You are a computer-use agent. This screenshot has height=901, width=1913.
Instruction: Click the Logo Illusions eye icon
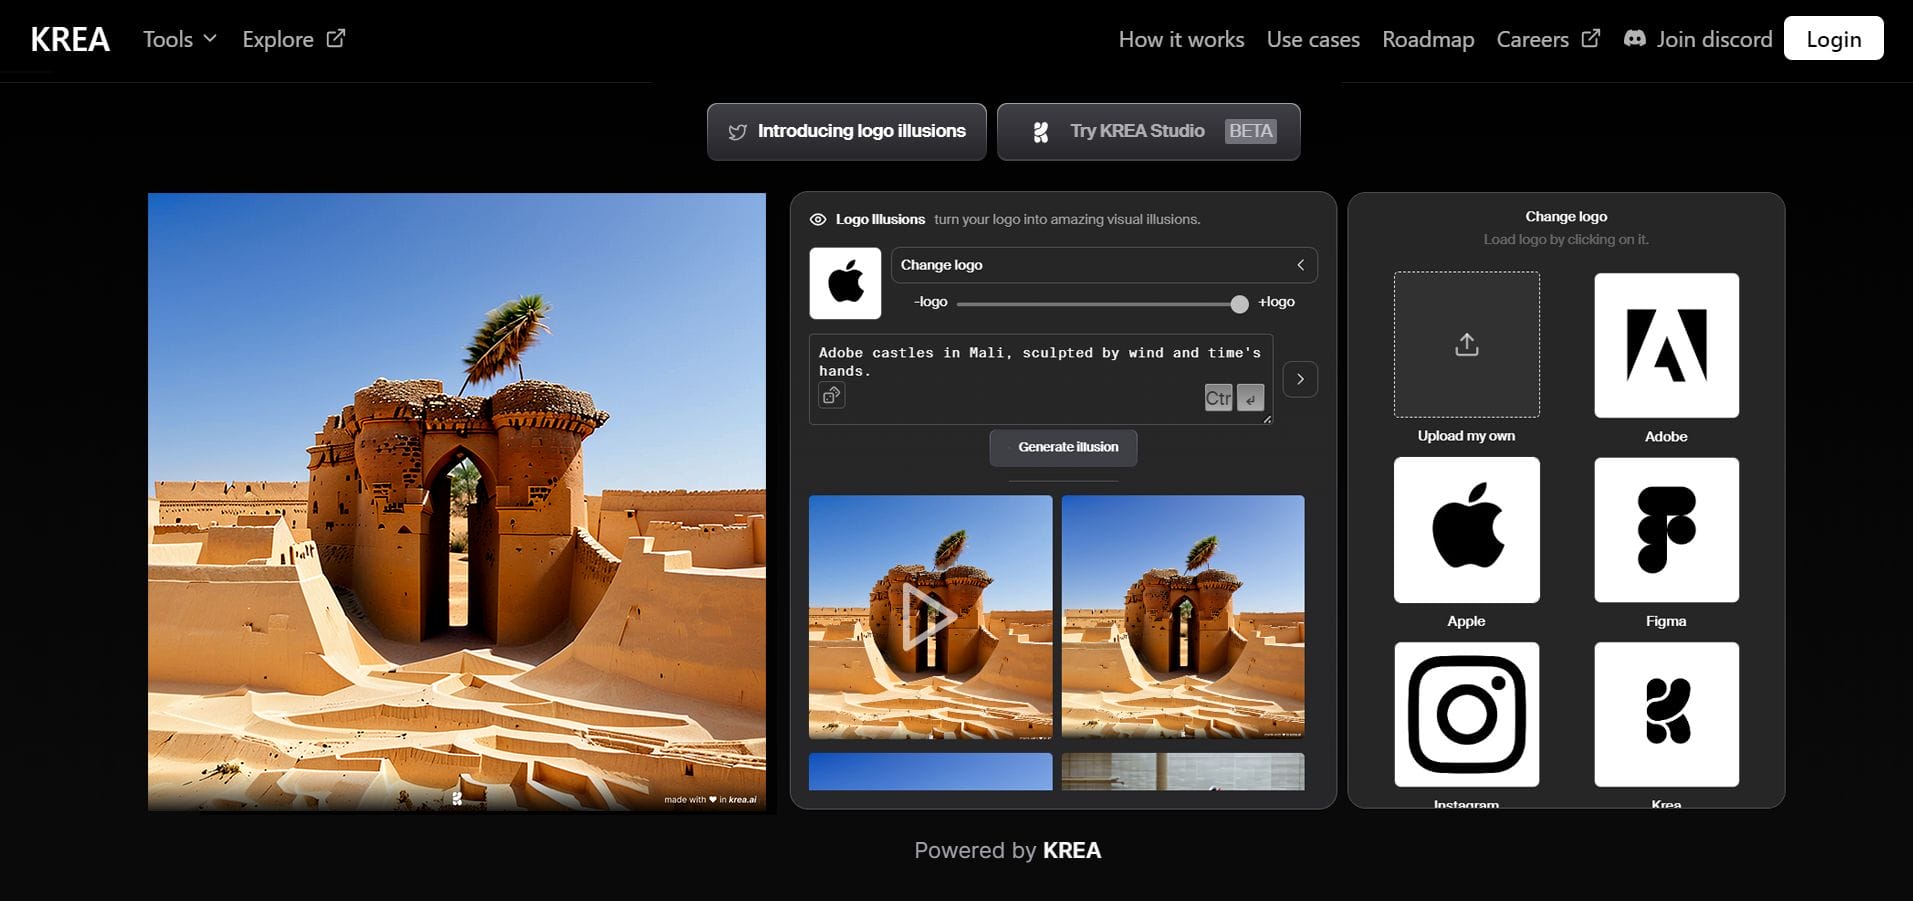click(x=817, y=219)
